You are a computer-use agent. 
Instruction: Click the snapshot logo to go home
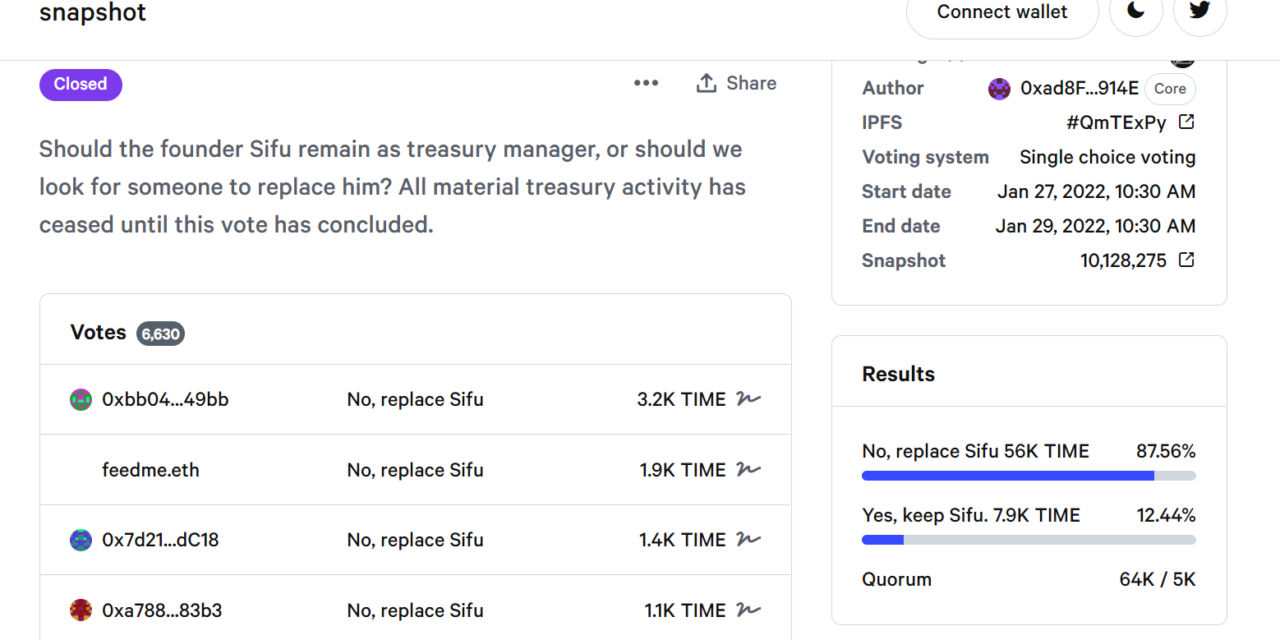click(x=92, y=13)
